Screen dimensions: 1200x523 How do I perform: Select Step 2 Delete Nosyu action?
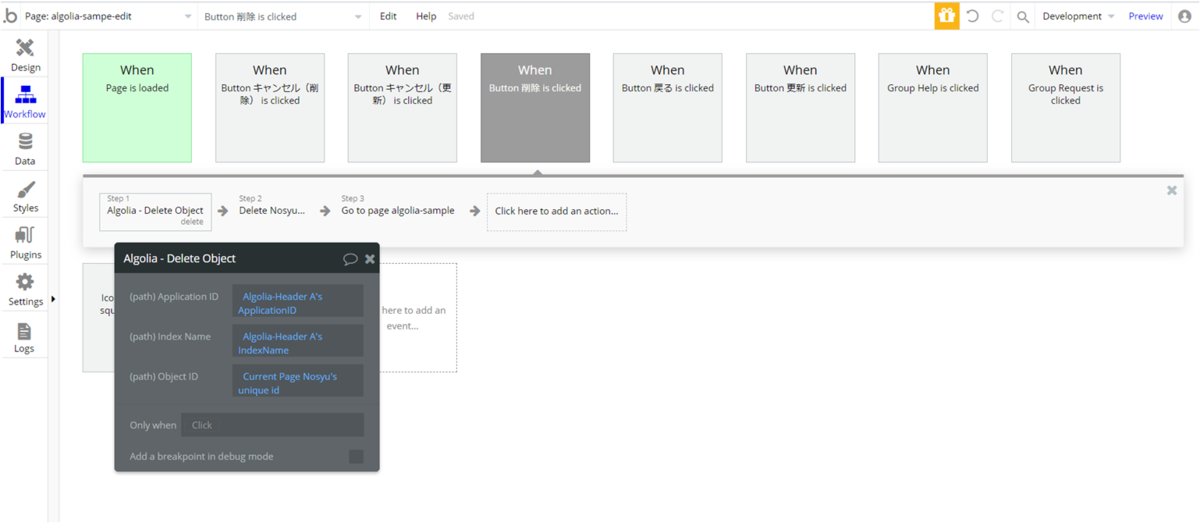point(272,211)
